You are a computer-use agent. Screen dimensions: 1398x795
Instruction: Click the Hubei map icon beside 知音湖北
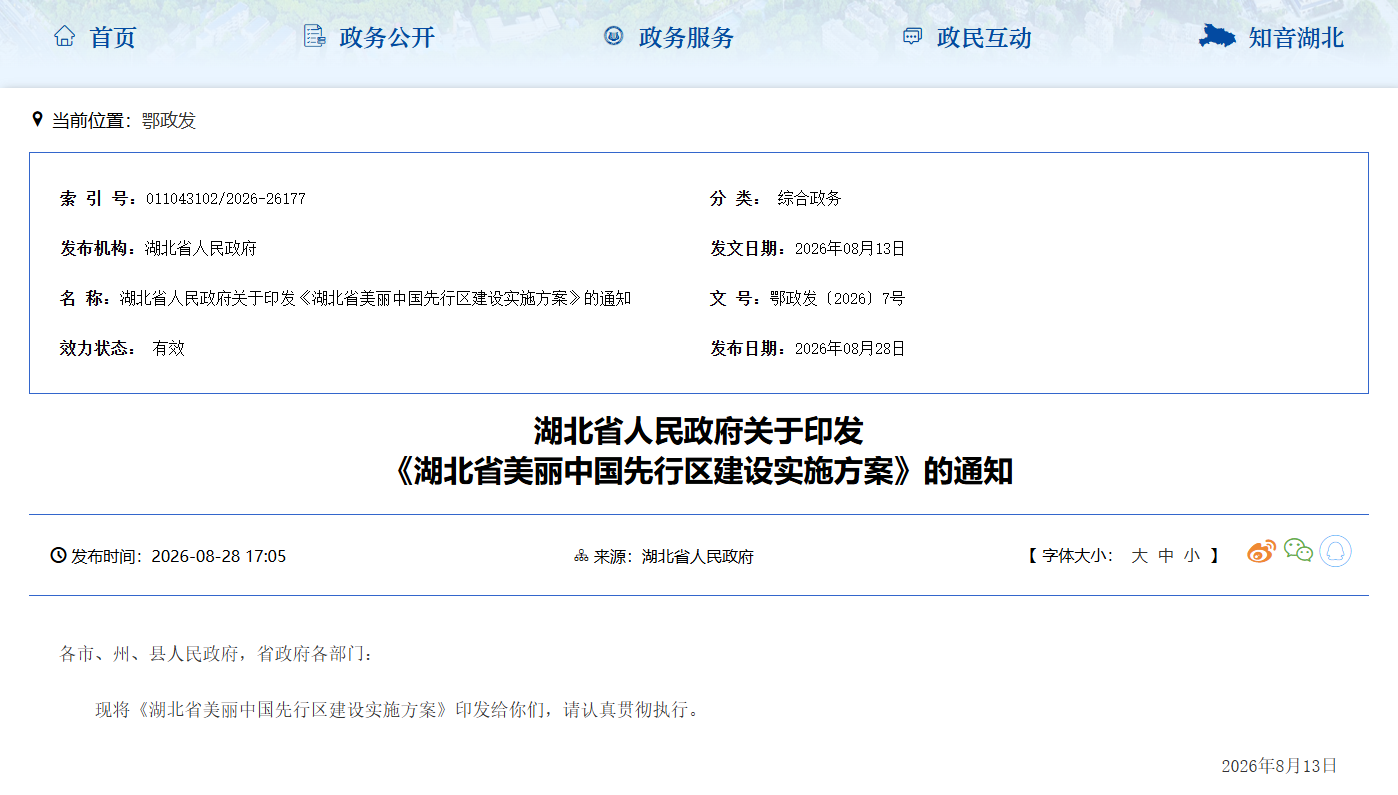tap(1217, 37)
